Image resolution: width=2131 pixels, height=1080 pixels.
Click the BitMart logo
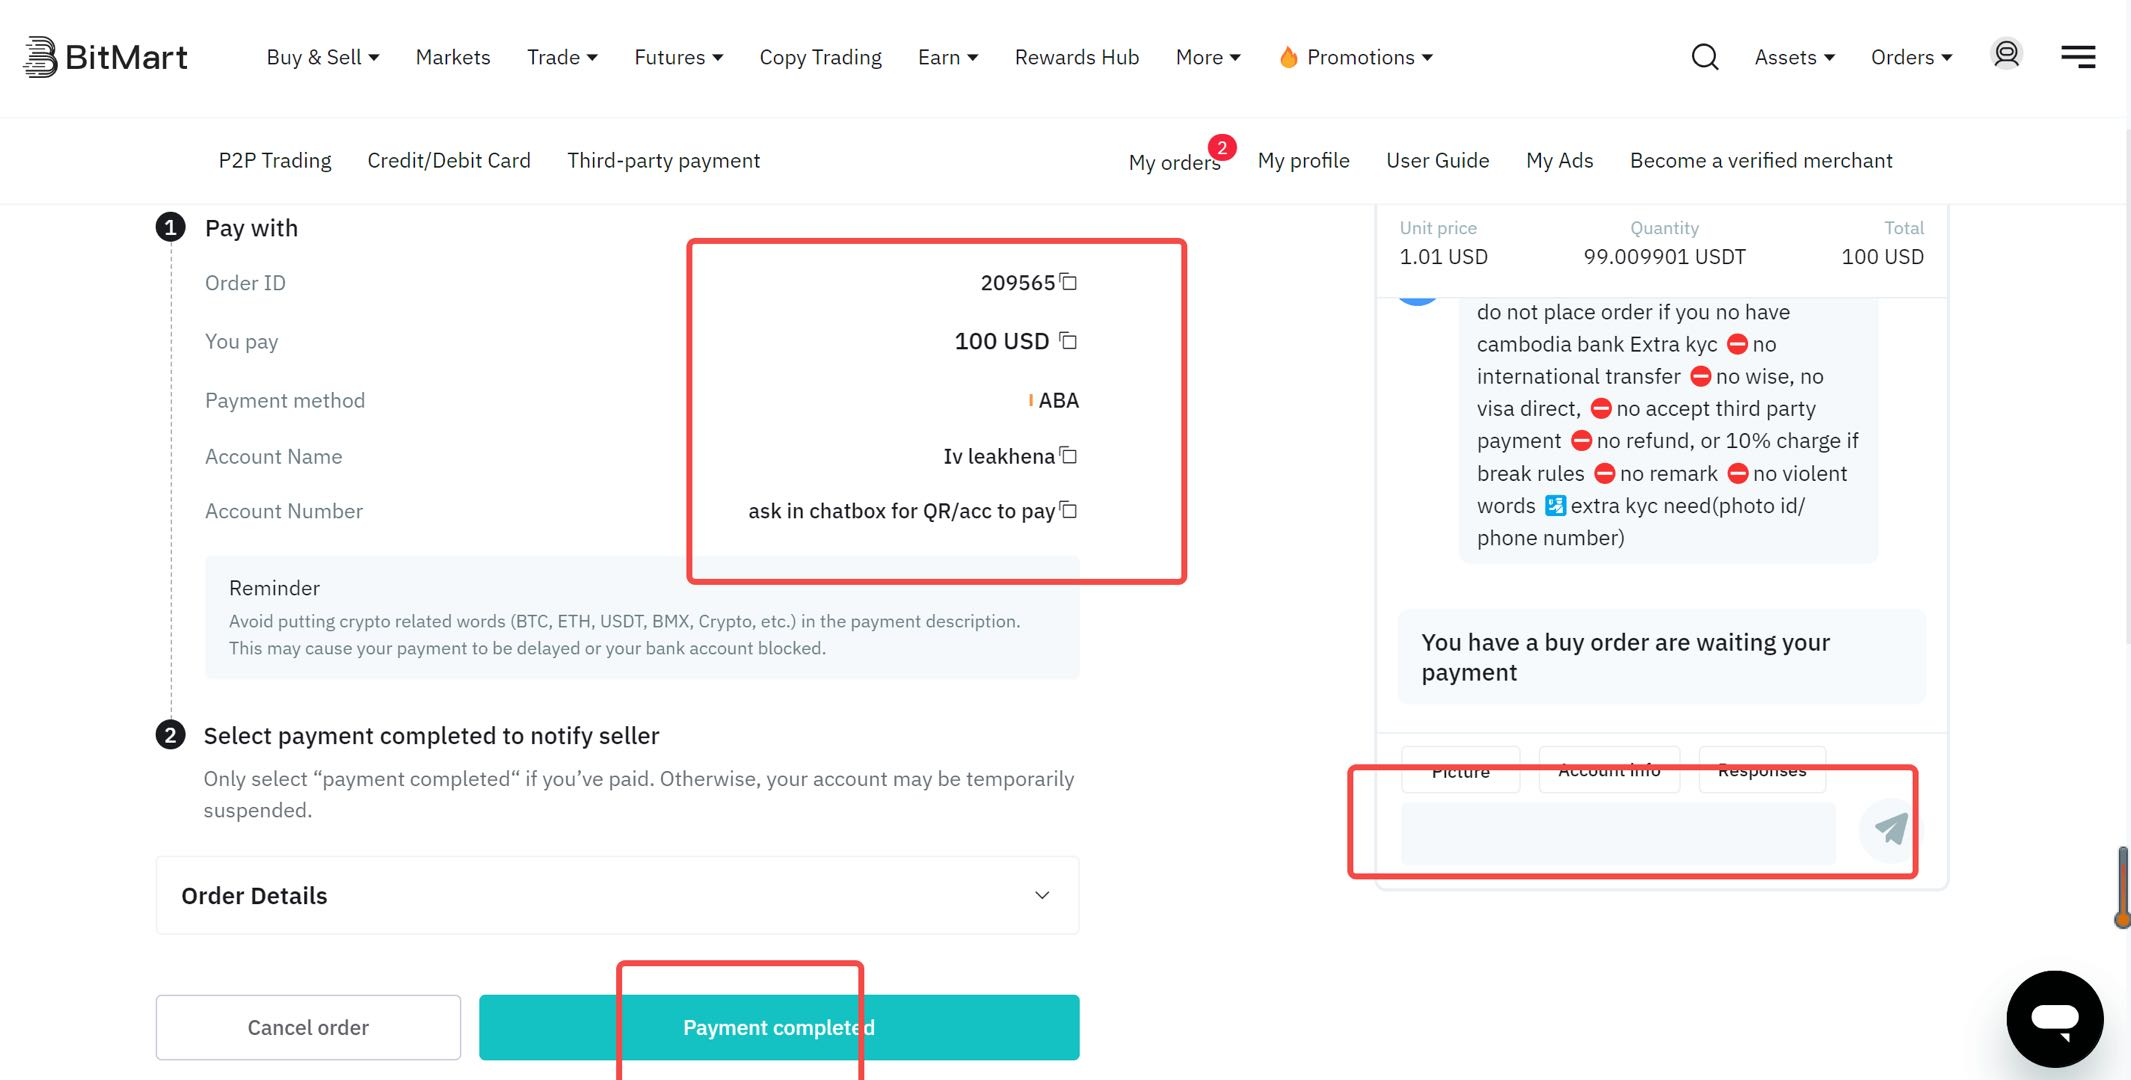(x=105, y=57)
